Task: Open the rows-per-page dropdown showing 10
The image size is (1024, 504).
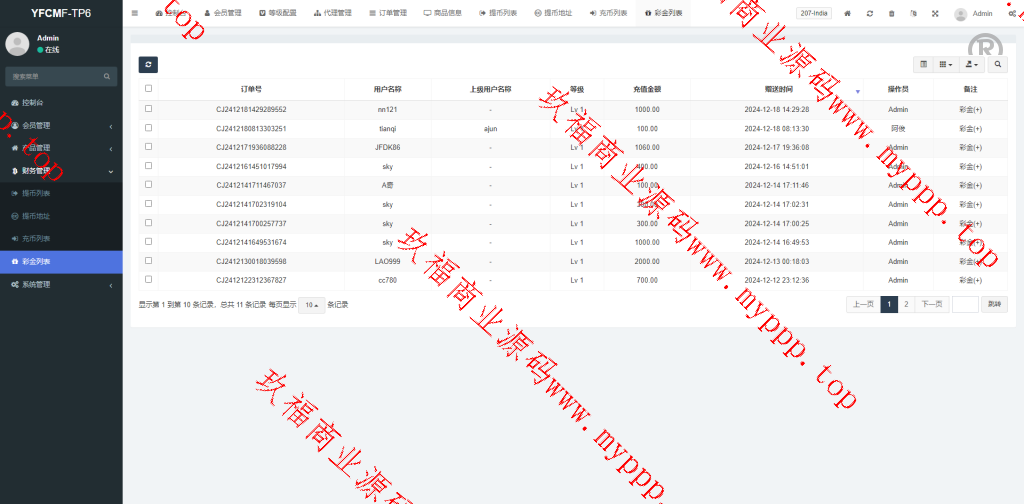Action: click(x=311, y=305)
